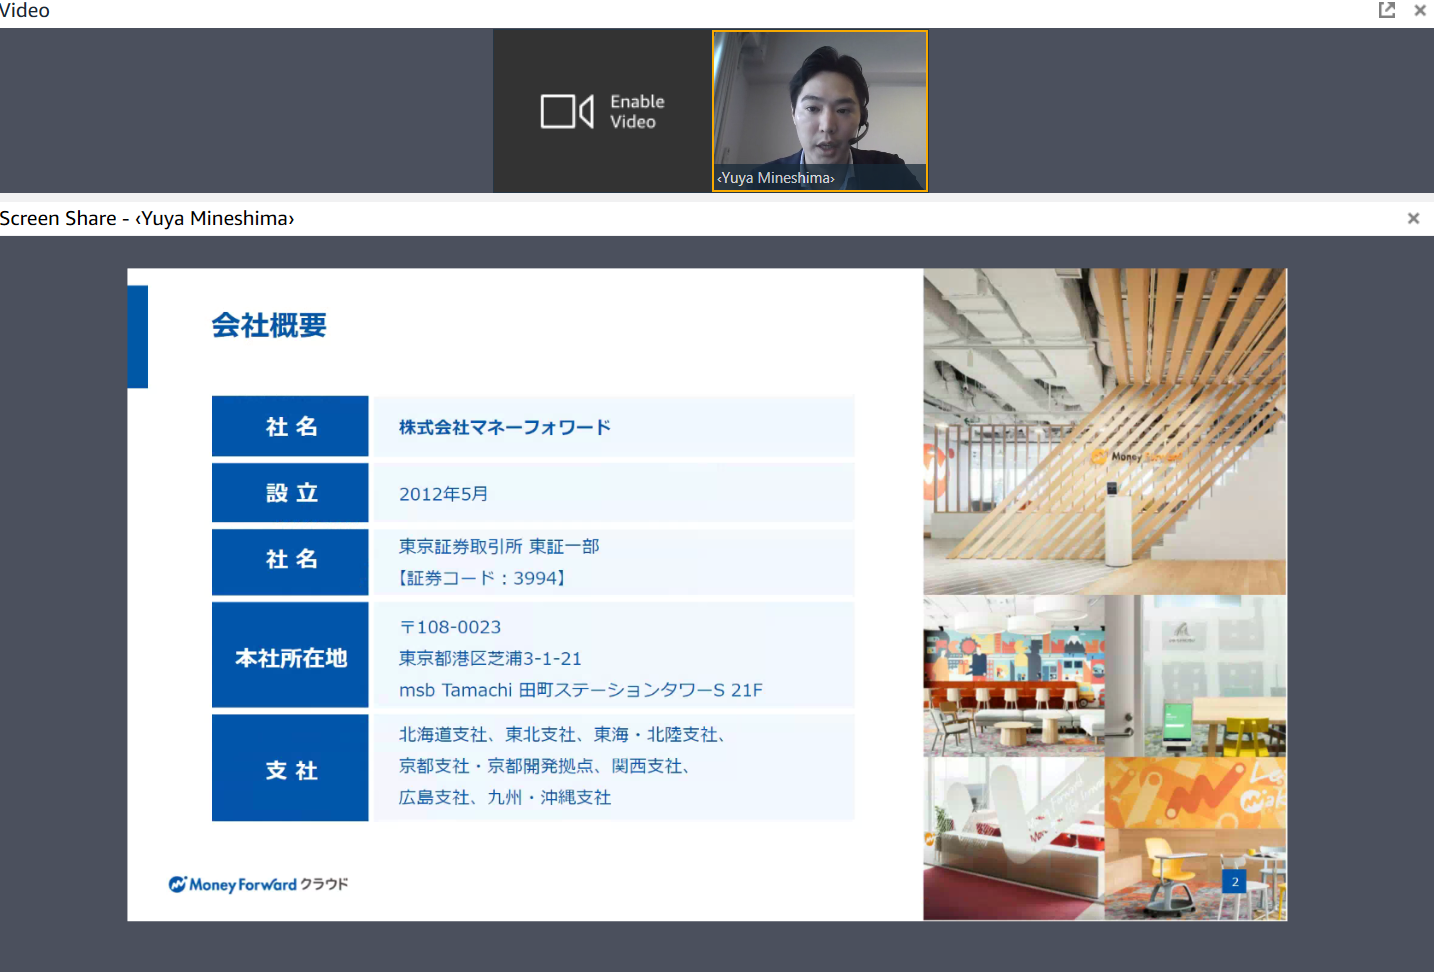Click the Enable Video text label

coord(637,111)
